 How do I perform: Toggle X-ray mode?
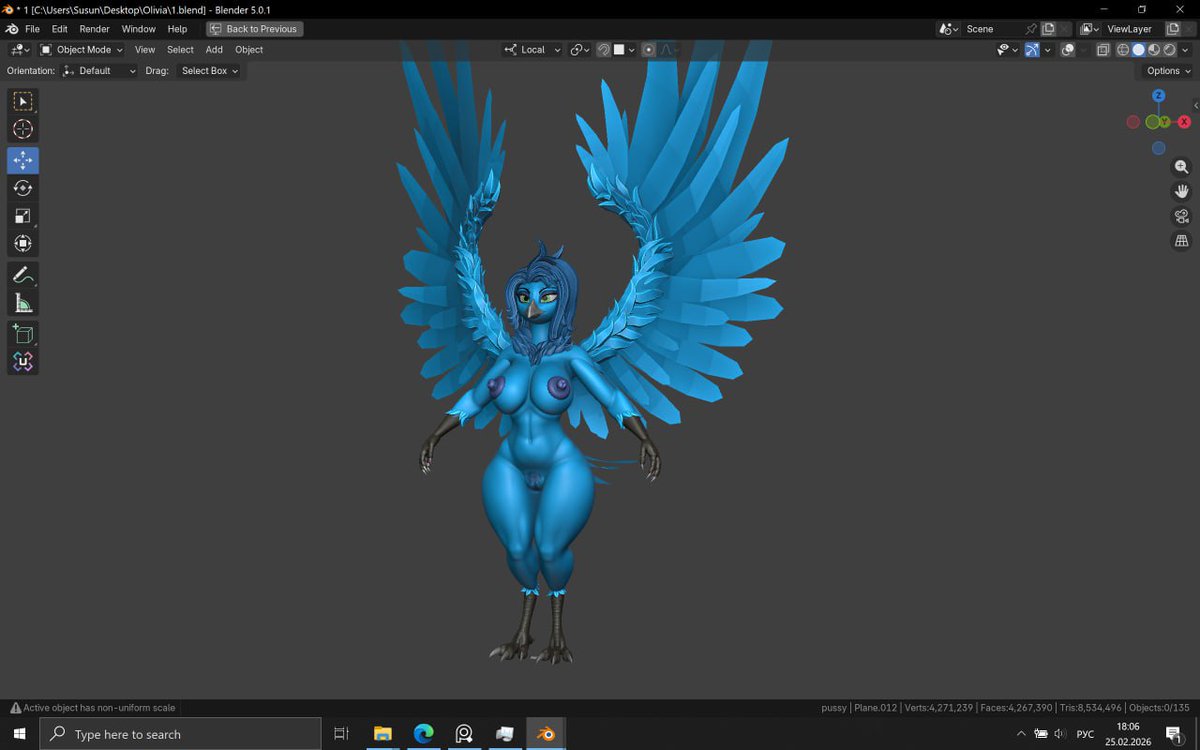1103,49
